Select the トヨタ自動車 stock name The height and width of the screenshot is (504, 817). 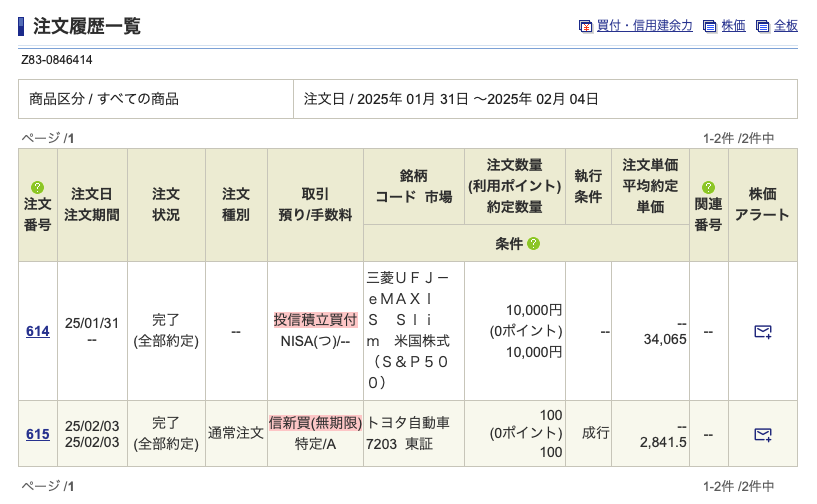click(x=409, y=422)
